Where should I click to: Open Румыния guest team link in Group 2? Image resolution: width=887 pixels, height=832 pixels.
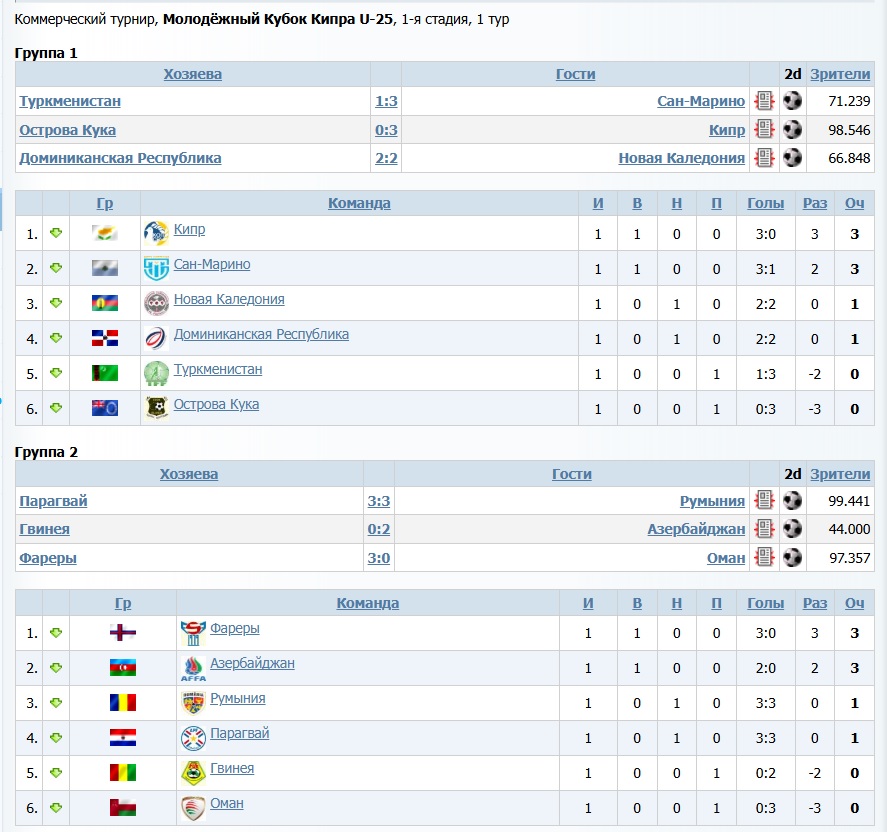point(712,501)
